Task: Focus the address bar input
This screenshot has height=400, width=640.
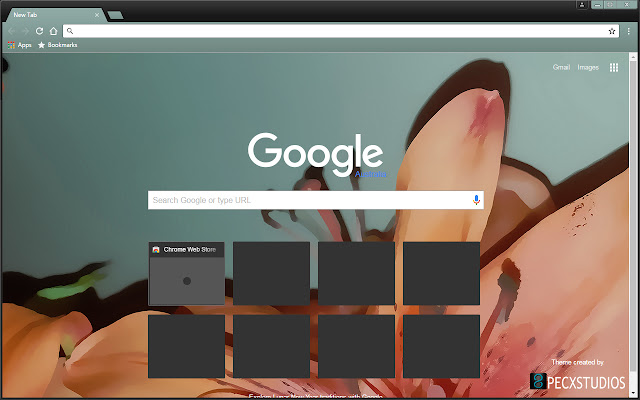Action: tap(340, 31)
